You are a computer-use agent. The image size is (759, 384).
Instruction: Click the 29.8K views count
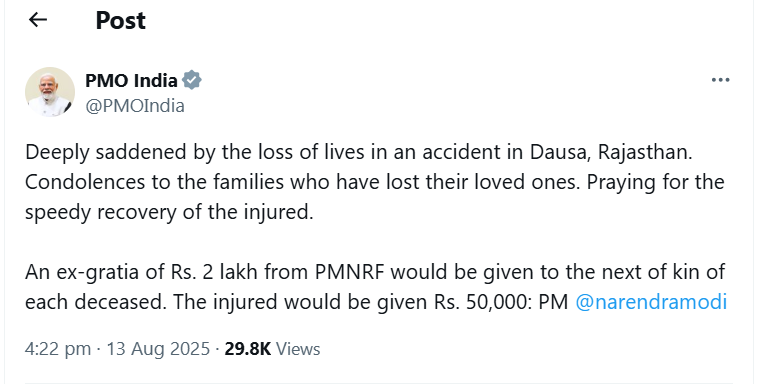(247, 349)
